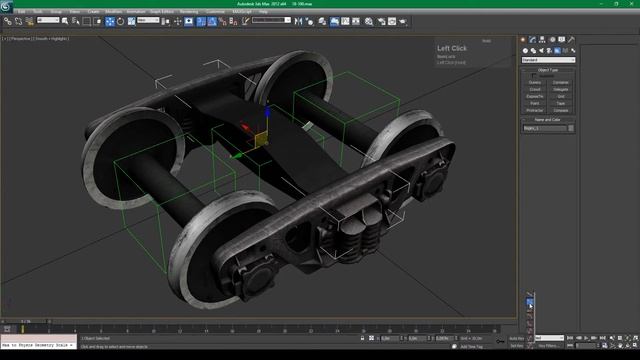This screenshot has width=640, height=360.
Task: Toggle the AutoGrid checkbox
Action: coord(534,76)
